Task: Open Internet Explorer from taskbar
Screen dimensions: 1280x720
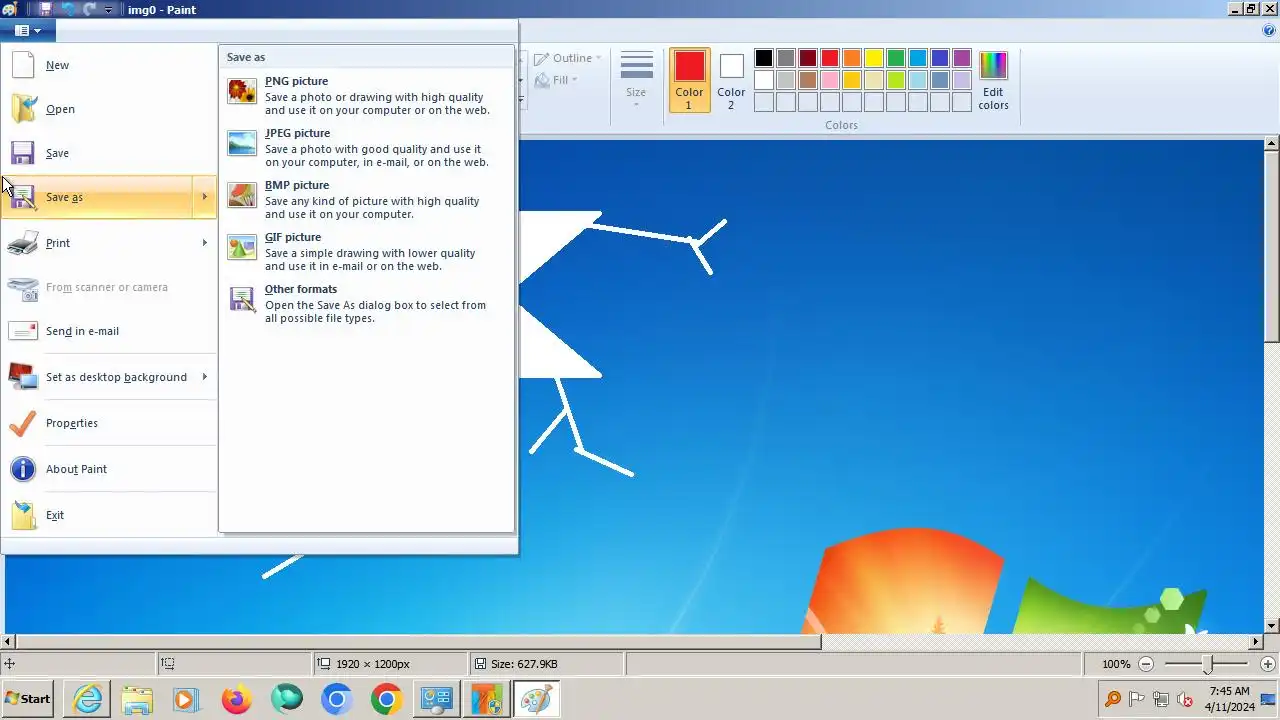Action: pyautogui.click(x=88, y=699)
